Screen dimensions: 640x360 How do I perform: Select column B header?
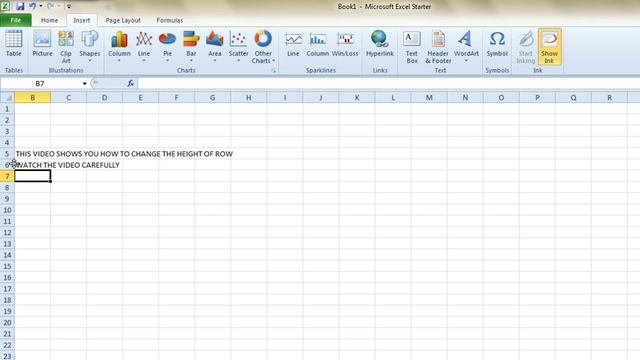[x=33, y=98]
